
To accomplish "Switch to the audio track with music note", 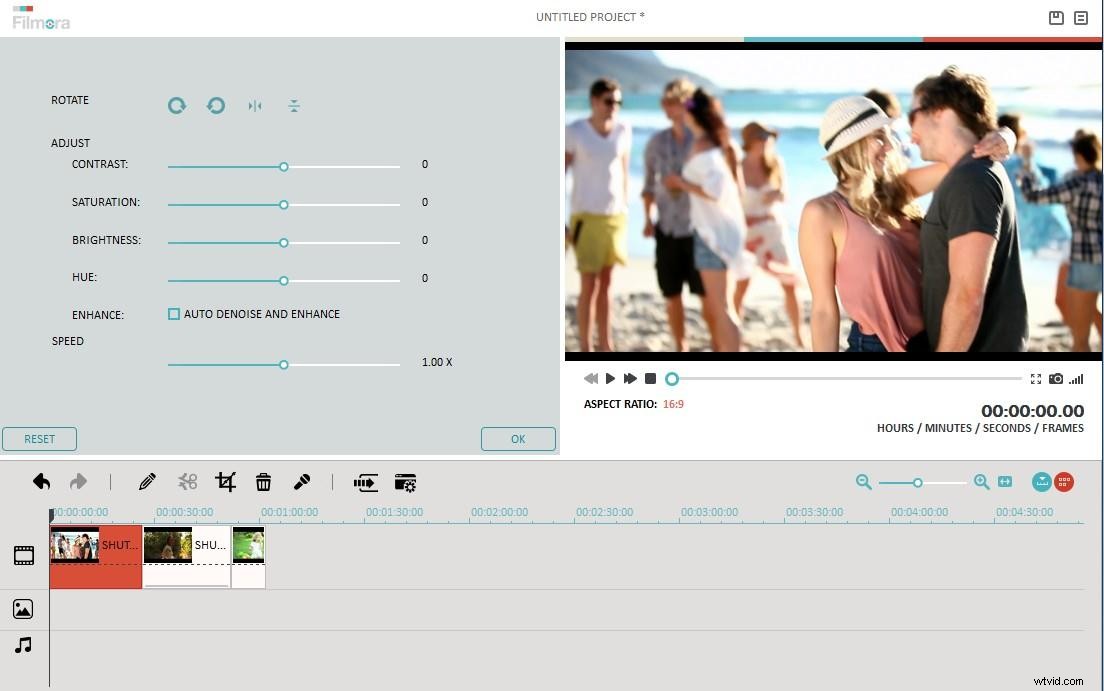I will coord(23,645).
